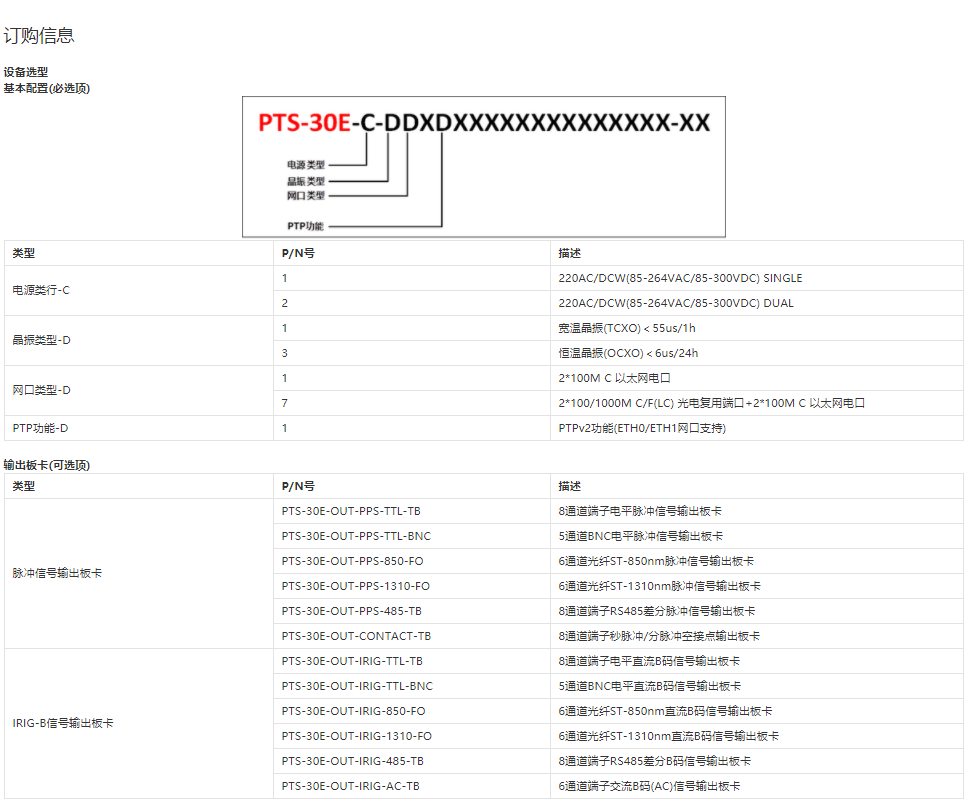Click the IRIG-B信号输出板卡 category cell
The width and height of the screenshot is (967, 799).
[62, 723]
